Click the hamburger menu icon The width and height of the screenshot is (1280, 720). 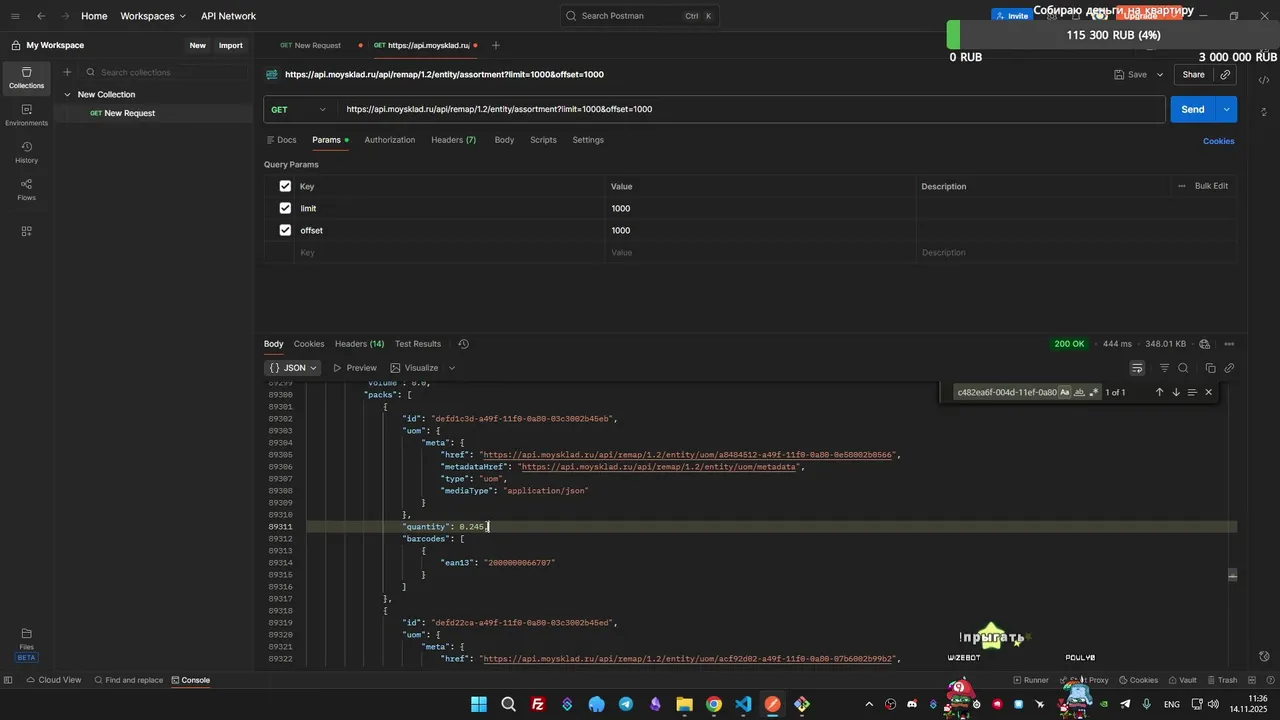coord(15,16)
